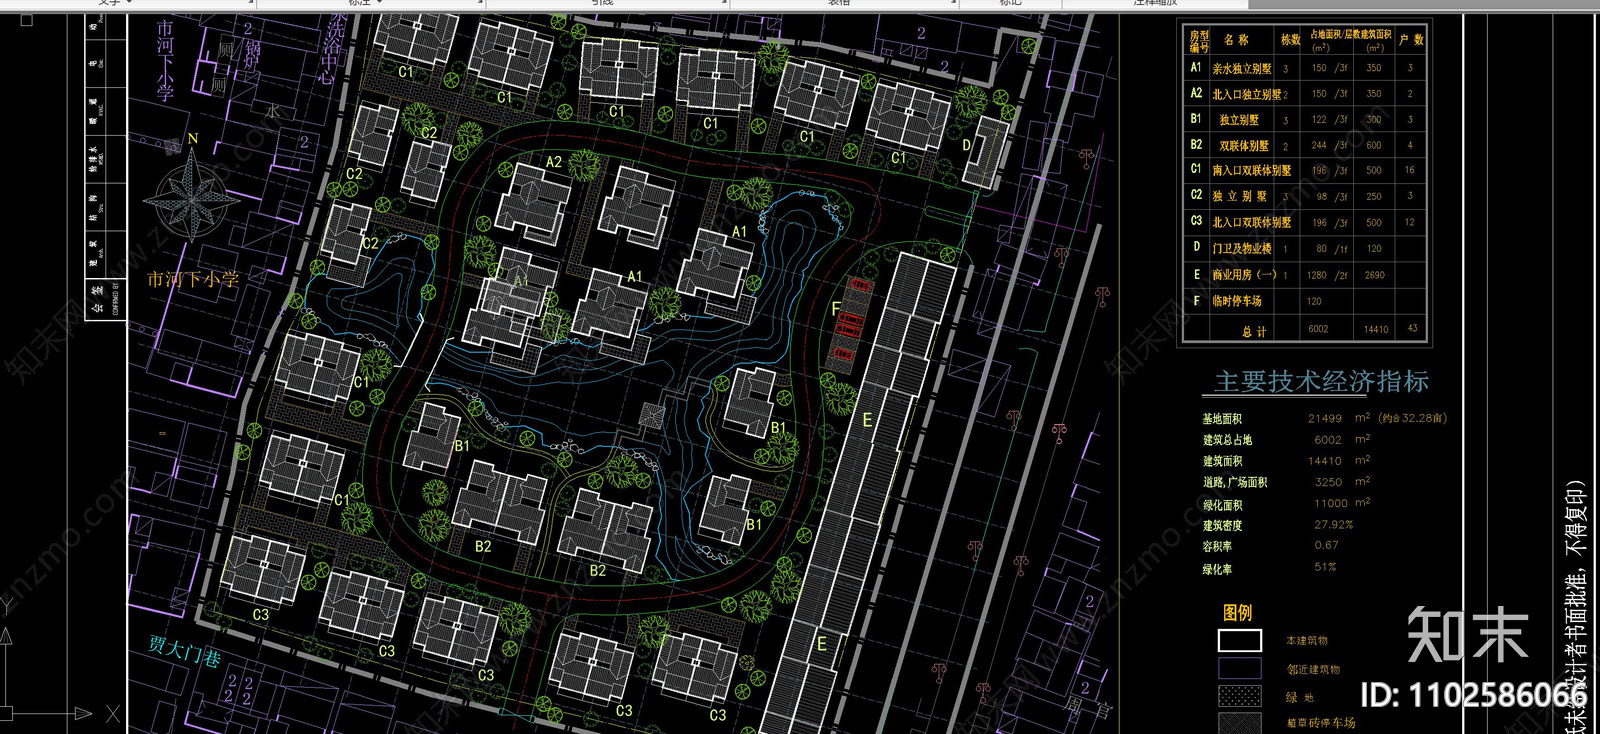Select the 容积率 indicator label

(1217, 547)
